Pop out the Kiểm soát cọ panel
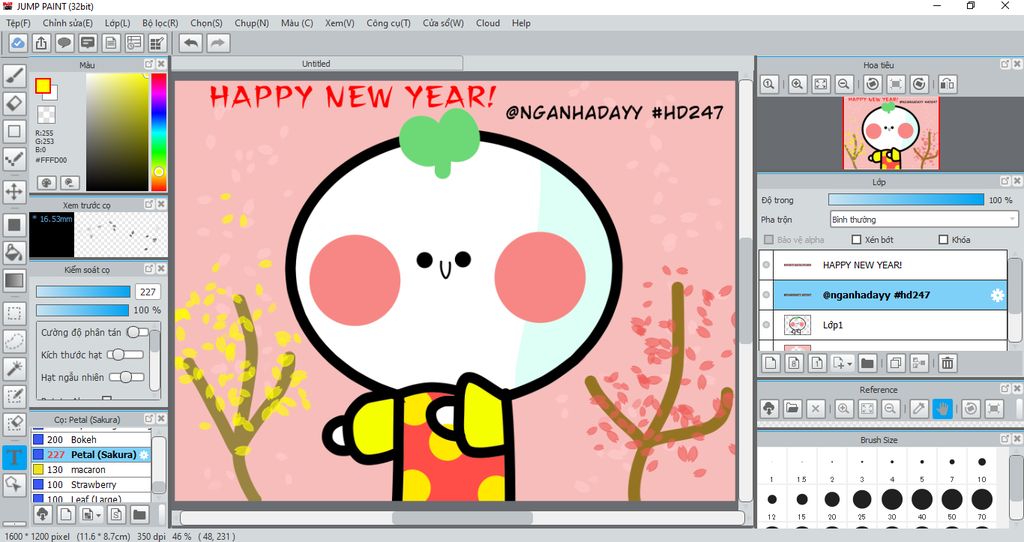 [x=149, y=268]
